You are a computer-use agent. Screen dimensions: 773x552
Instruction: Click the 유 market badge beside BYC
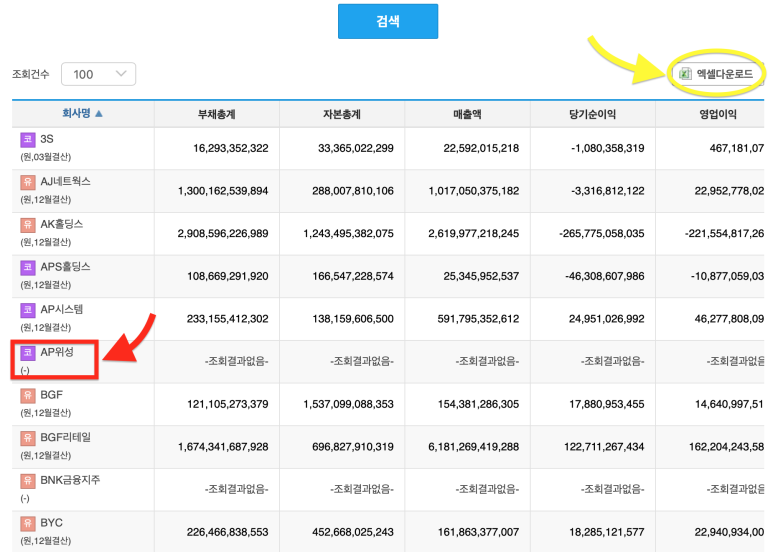pyautogui.click(x=28, y=523)
